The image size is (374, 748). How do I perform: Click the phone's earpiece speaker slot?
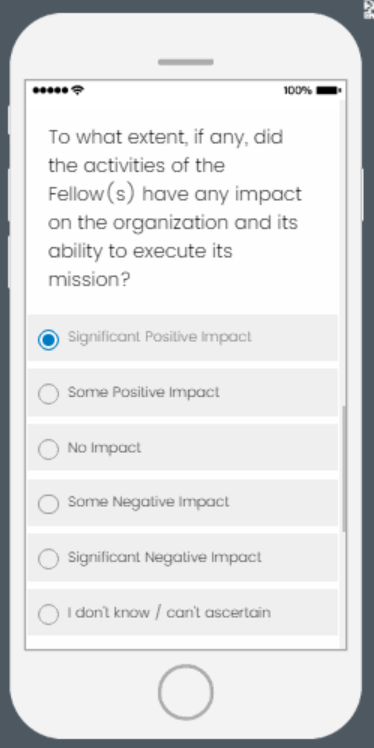(x=186, y=62)
